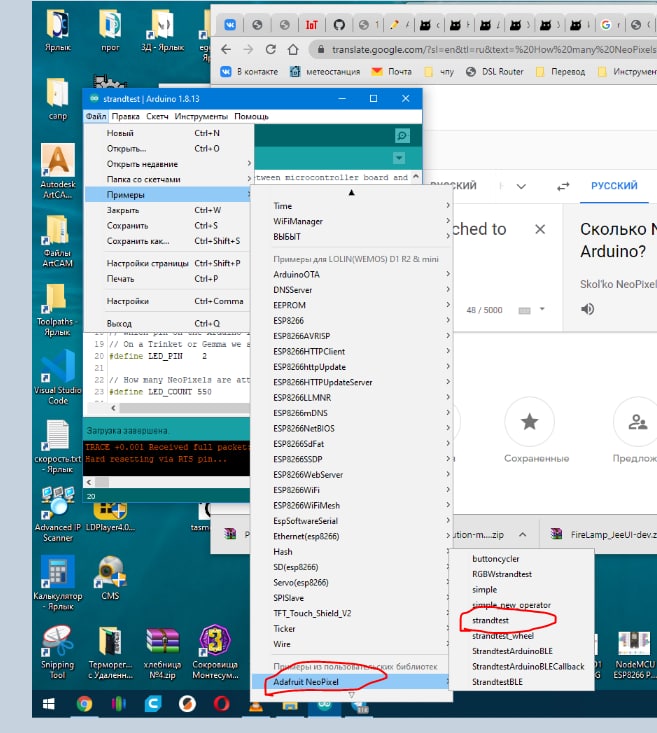Open Сохраненные star button
The image size is (657, 733).
[x=530, y=422]
